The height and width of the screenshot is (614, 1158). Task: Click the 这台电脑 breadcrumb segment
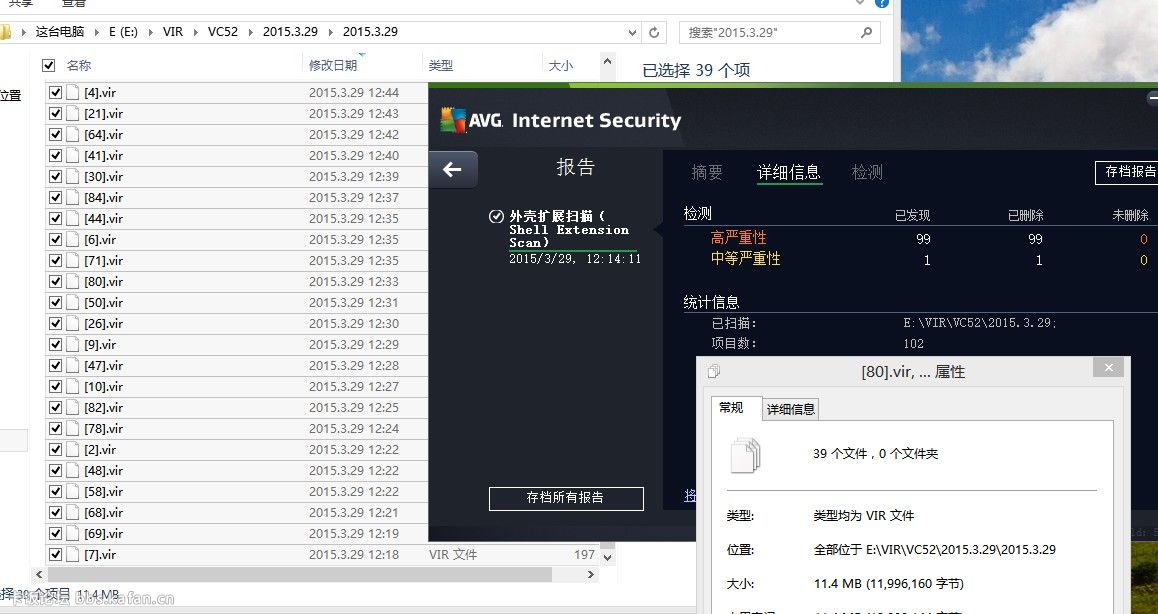coord(60,32)
